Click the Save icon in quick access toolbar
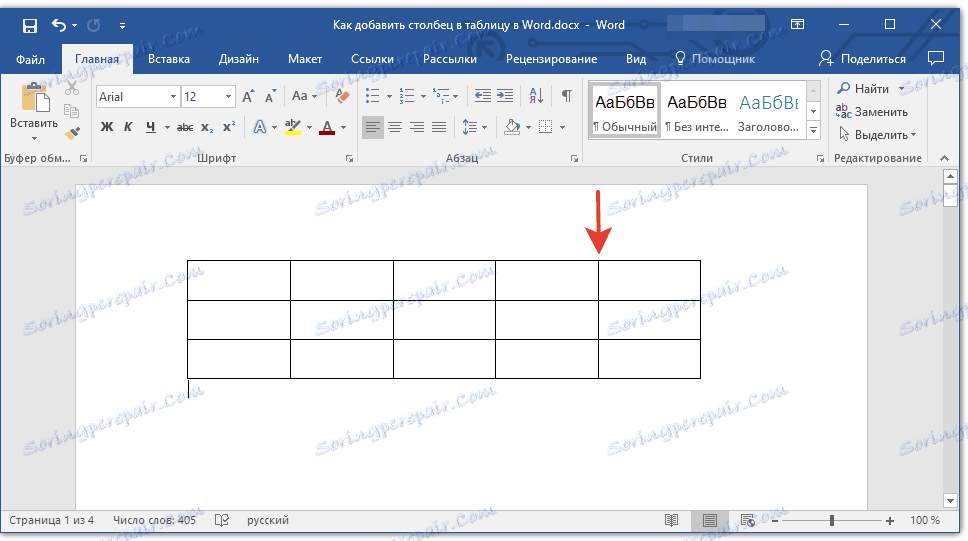This screenshot has width=968, height=541. [29, 25]
